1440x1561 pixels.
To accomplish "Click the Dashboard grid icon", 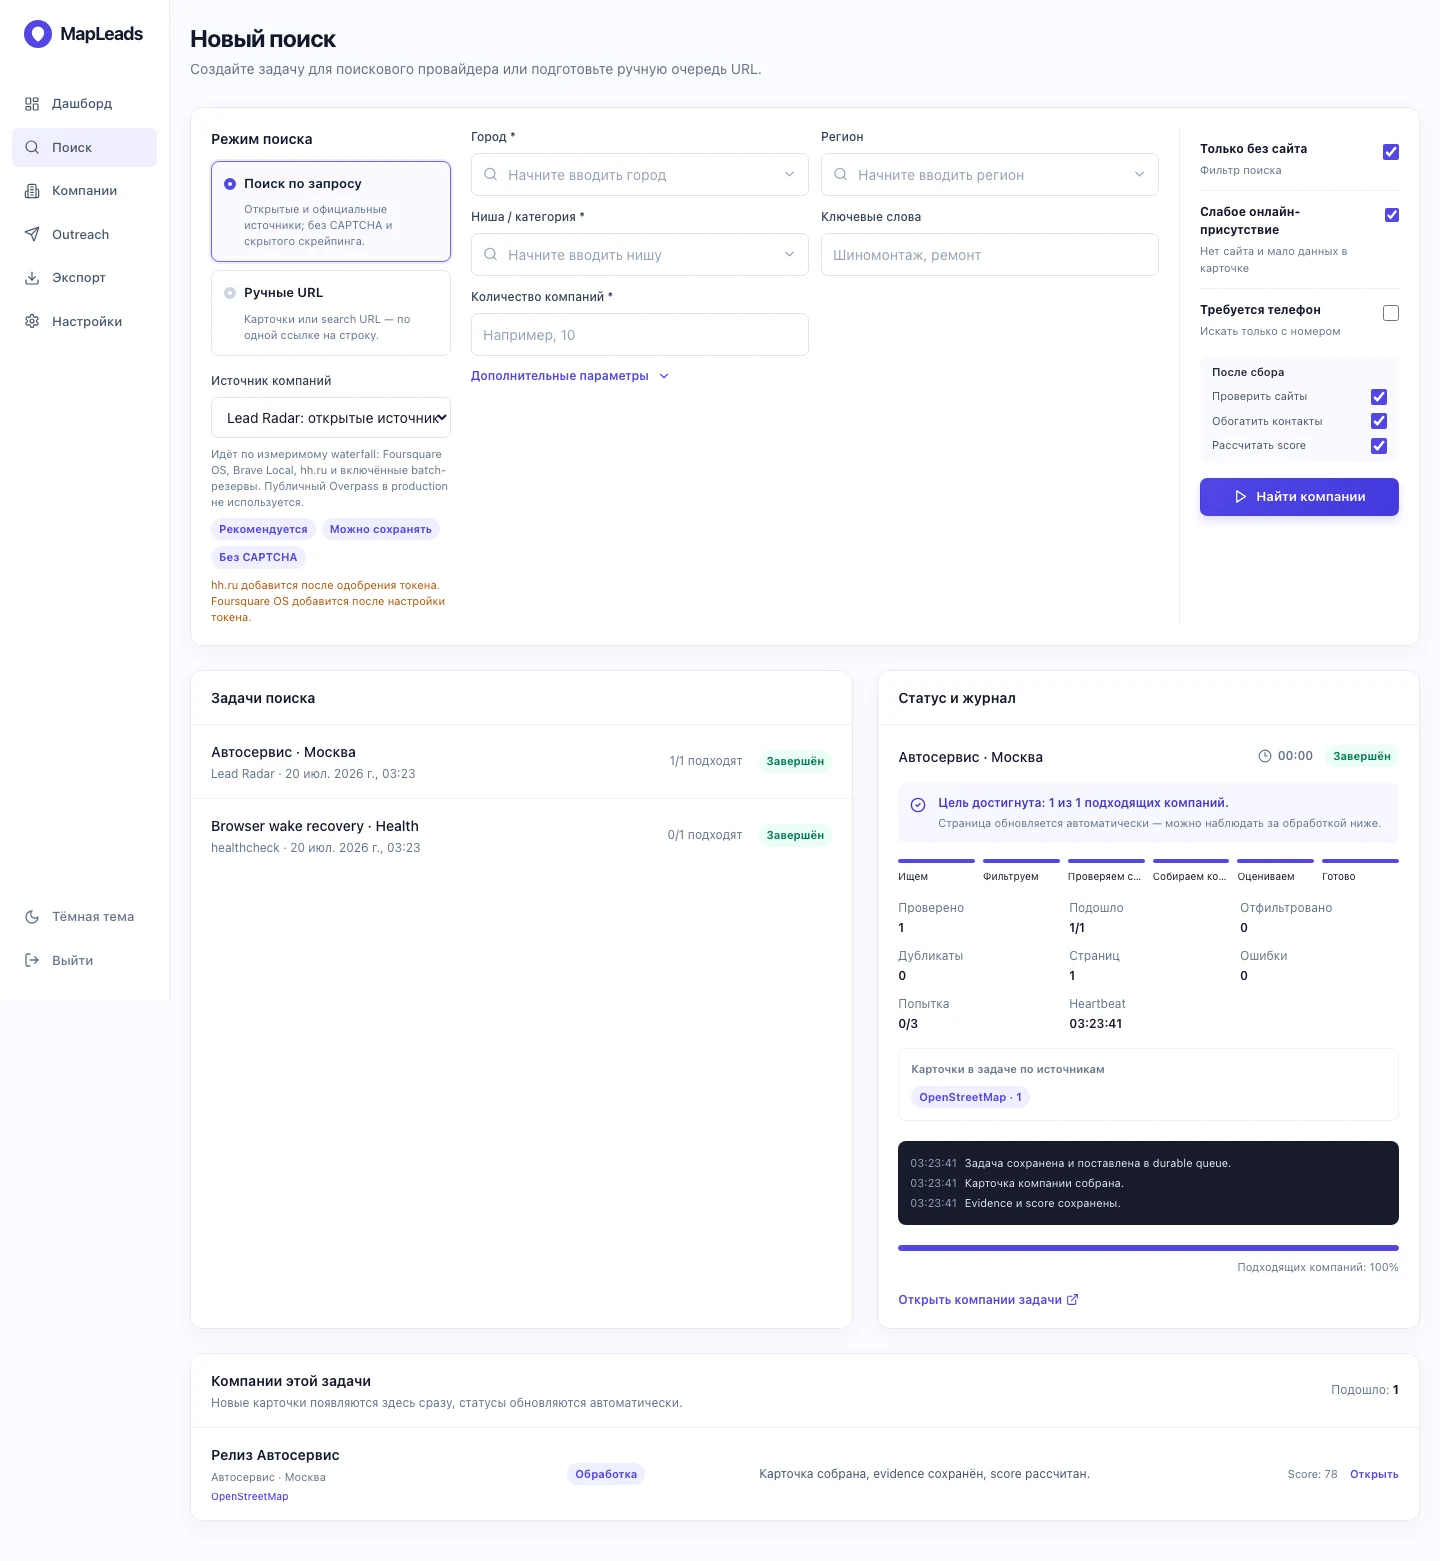I will tap(32, 104).
